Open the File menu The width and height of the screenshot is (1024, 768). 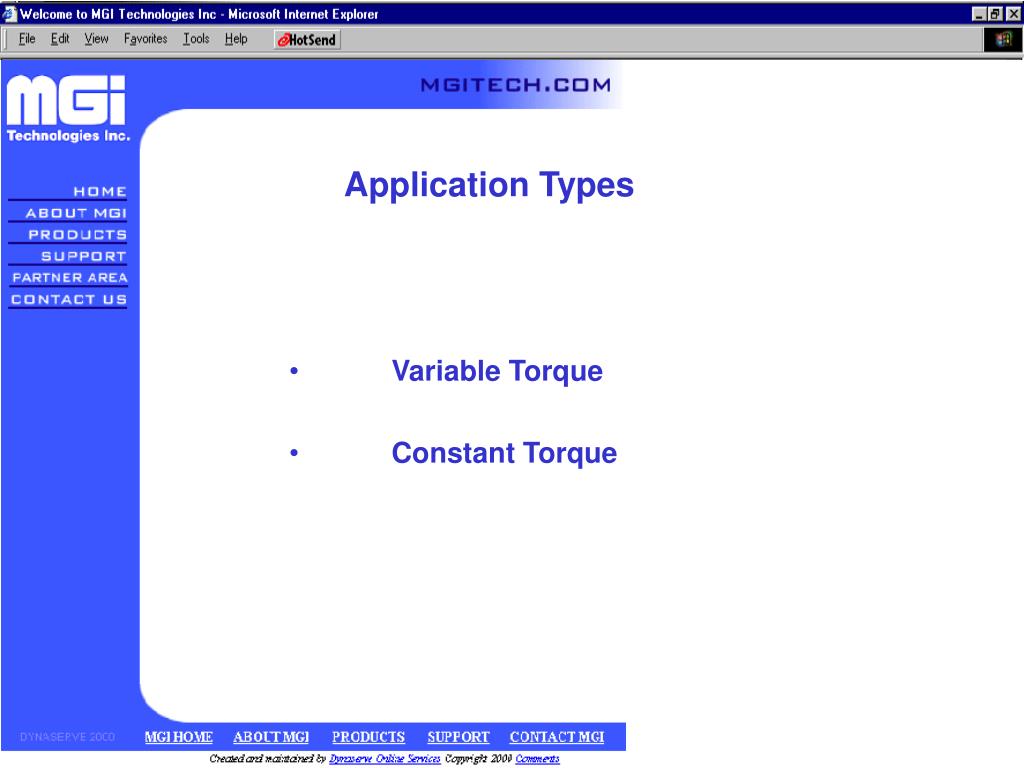pyautogui.click(x=27, y=39)
